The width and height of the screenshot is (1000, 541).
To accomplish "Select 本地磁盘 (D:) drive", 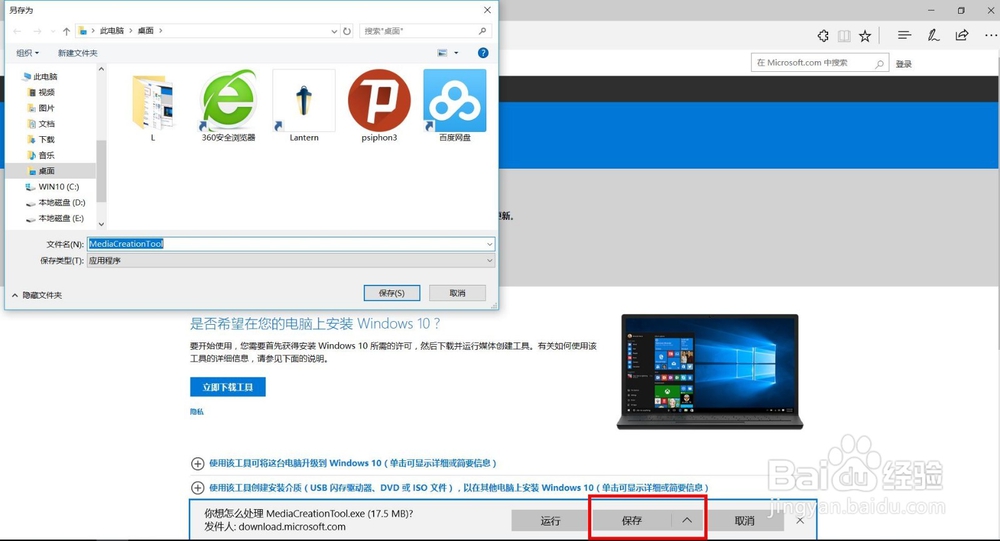I will (55, 202).
